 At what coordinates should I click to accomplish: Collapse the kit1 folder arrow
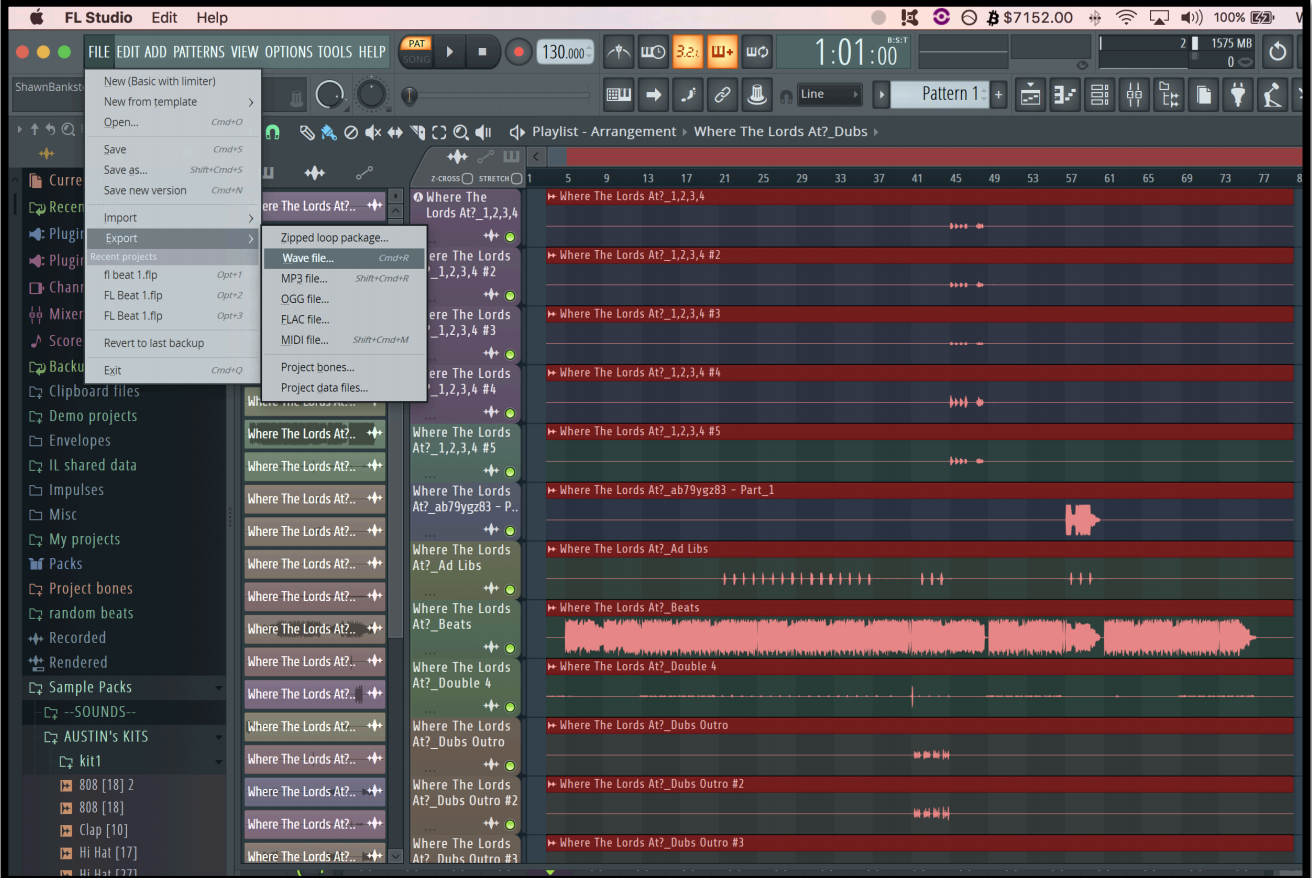coord(218,762)
